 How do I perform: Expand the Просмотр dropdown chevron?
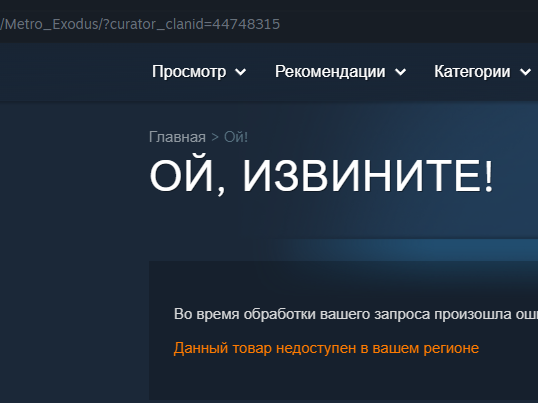(241, 72)
